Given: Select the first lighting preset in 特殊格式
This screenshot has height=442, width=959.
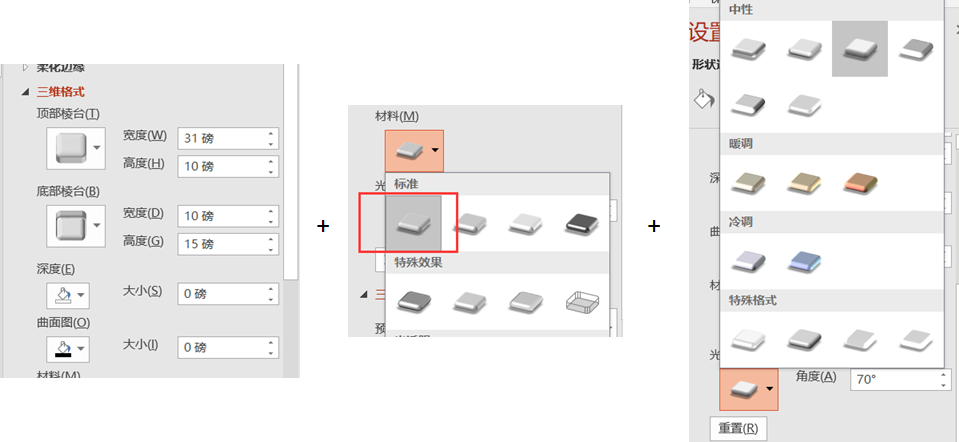Looking at the screenshot, I should (x=748, y=339).
